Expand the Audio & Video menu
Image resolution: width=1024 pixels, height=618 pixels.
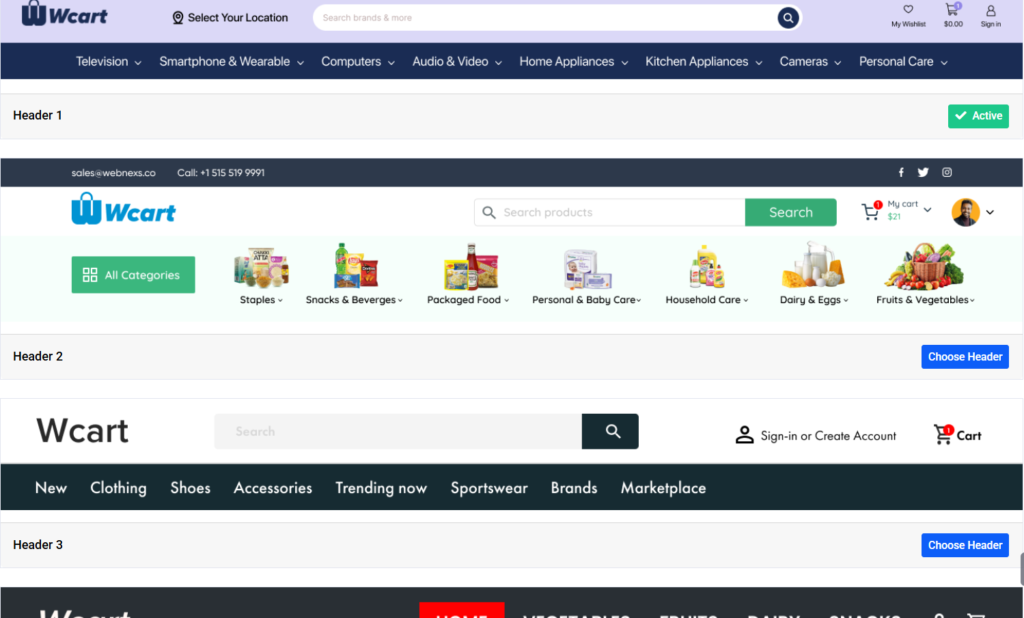[x=457, y=61]
